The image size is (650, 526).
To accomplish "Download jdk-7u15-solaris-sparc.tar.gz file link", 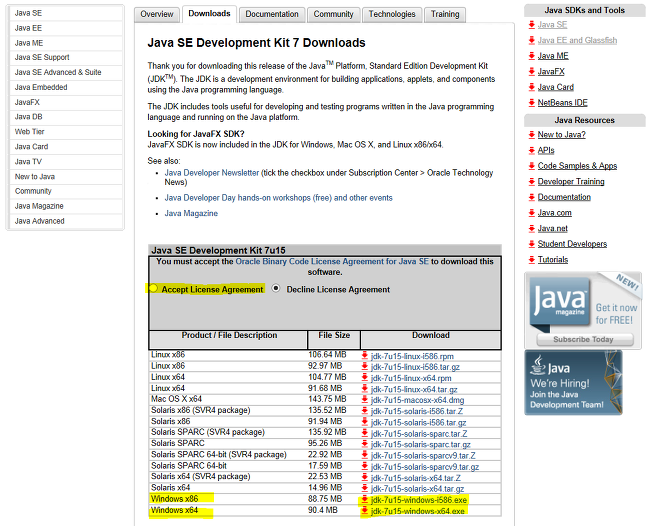I will pos(421,445).
